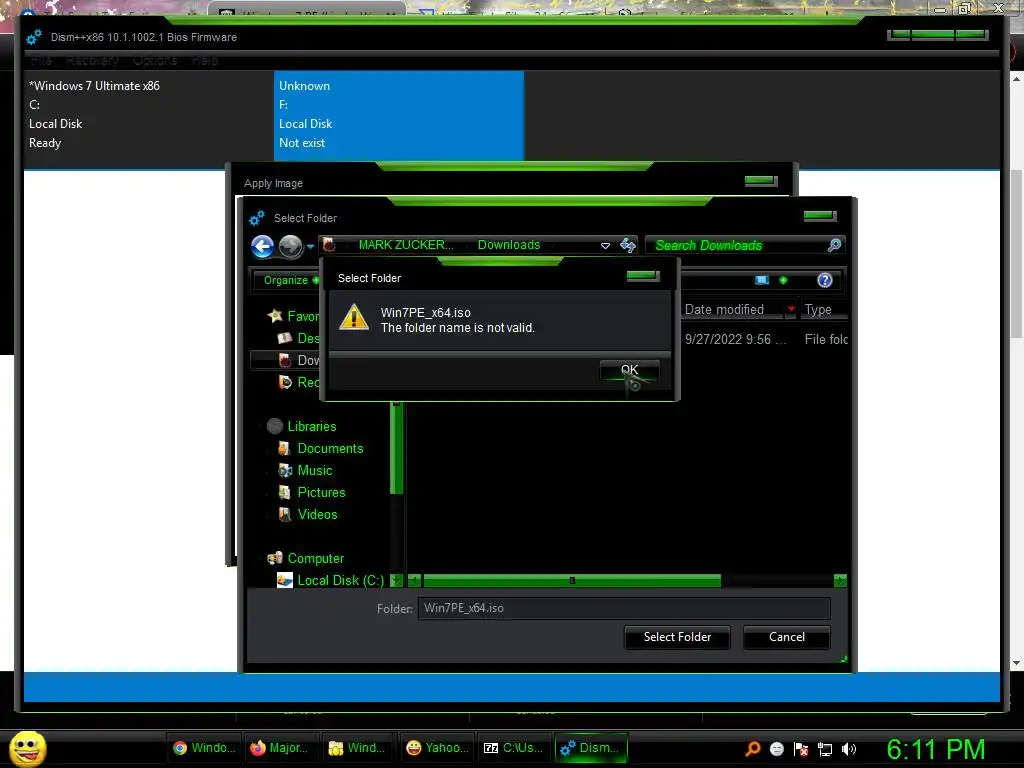Click the blue help question mark icon
This screenshot has height=768, width=1024.
click(825, 280)
